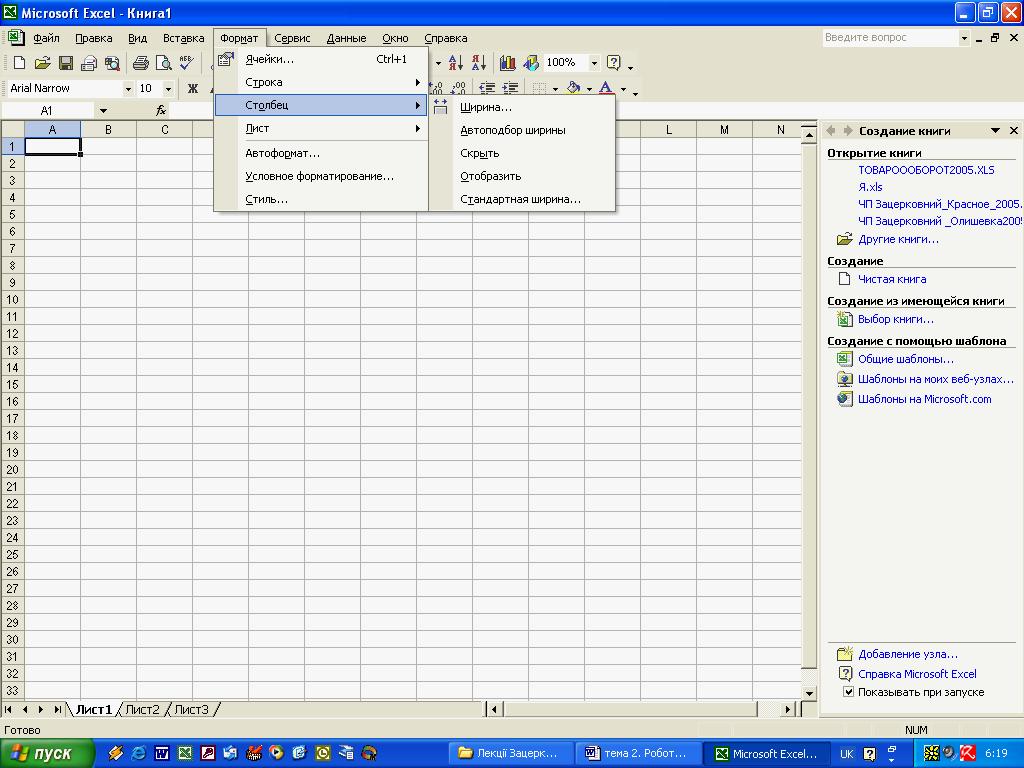Open Print Preview from the toolbar
Viewport: 1024px width, 768px height.
[x=163, y=63]
